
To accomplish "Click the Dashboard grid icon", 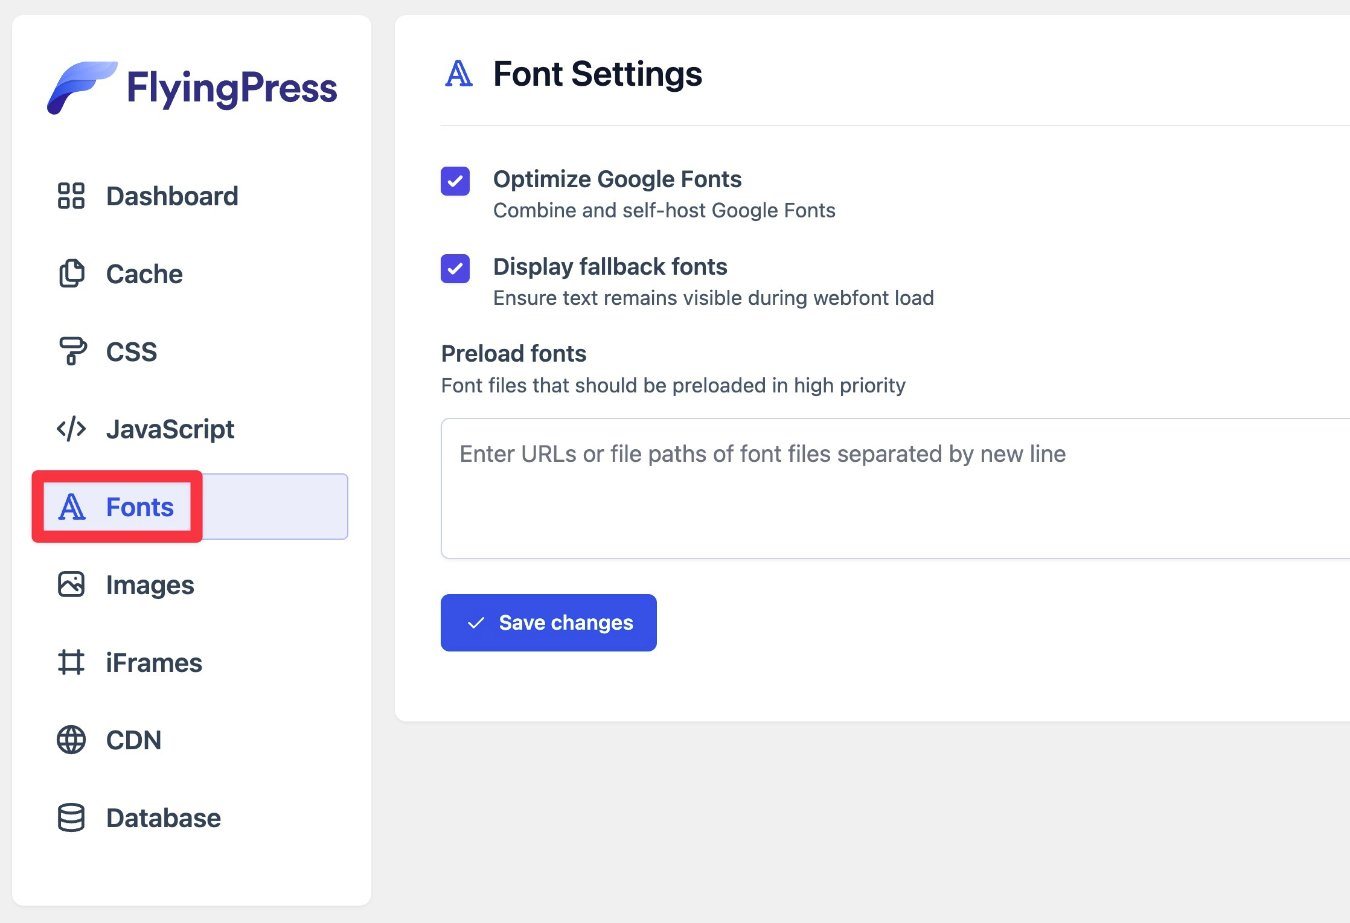I will 71,196.
